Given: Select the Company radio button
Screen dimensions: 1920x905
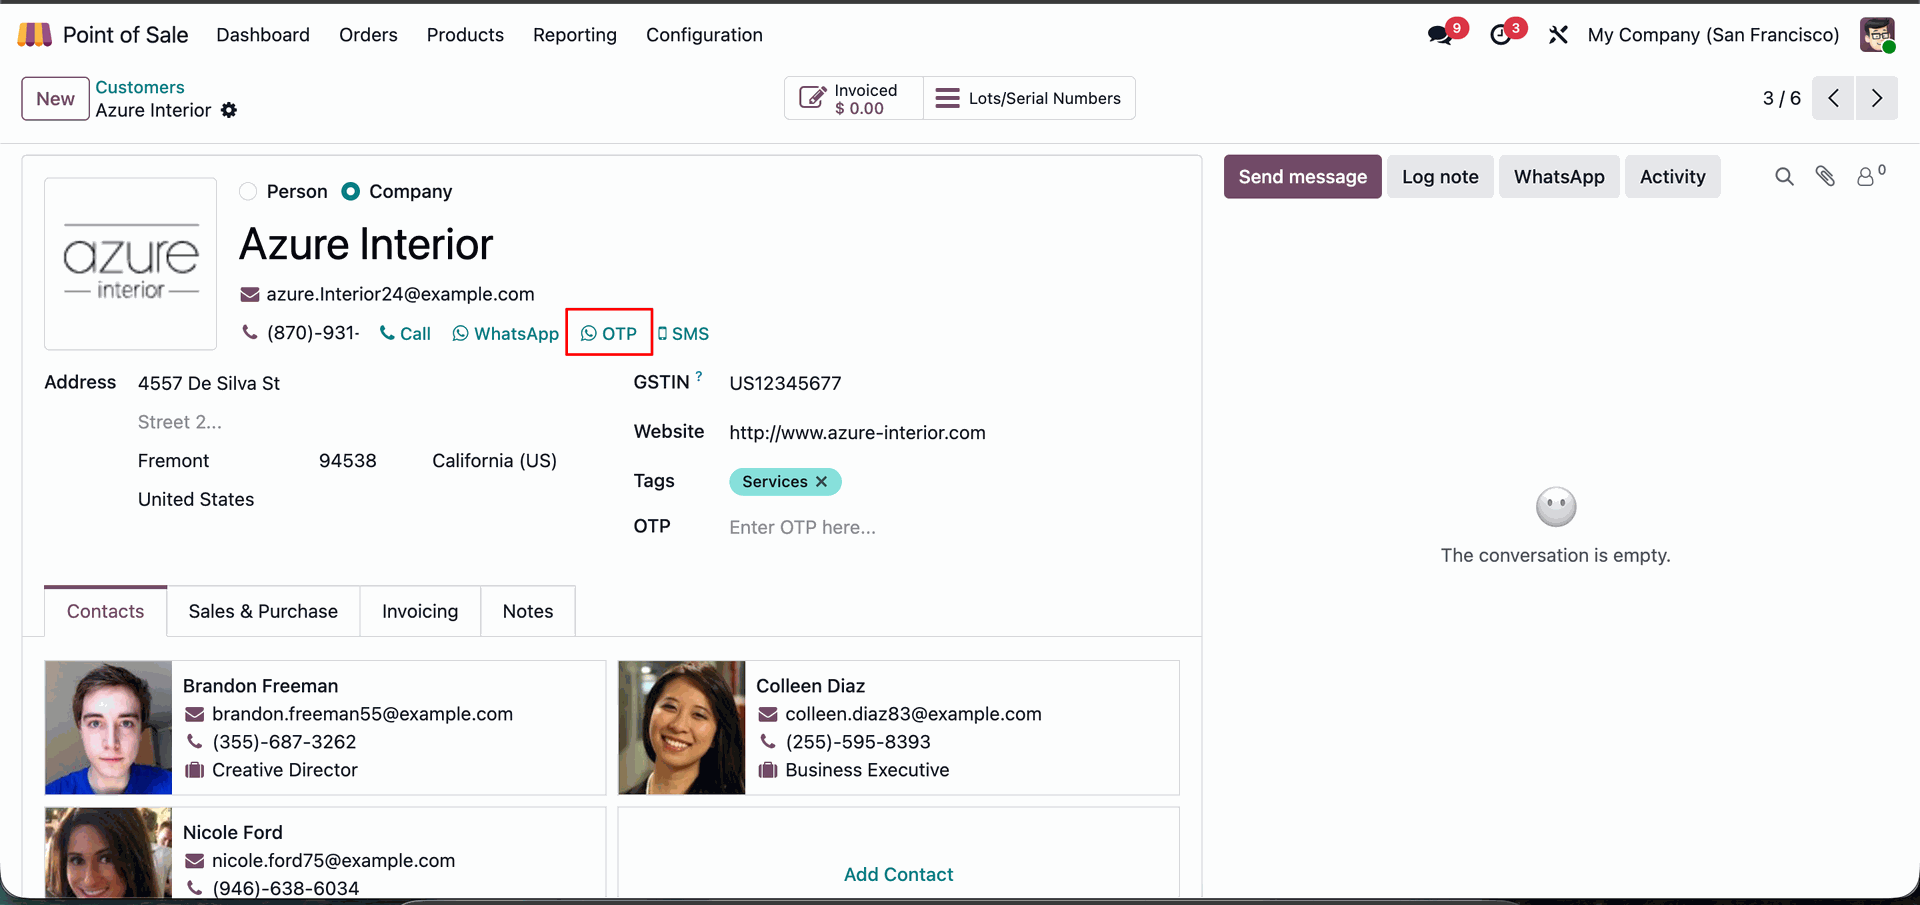Looking at the screenshot, I should pos(350,191).
